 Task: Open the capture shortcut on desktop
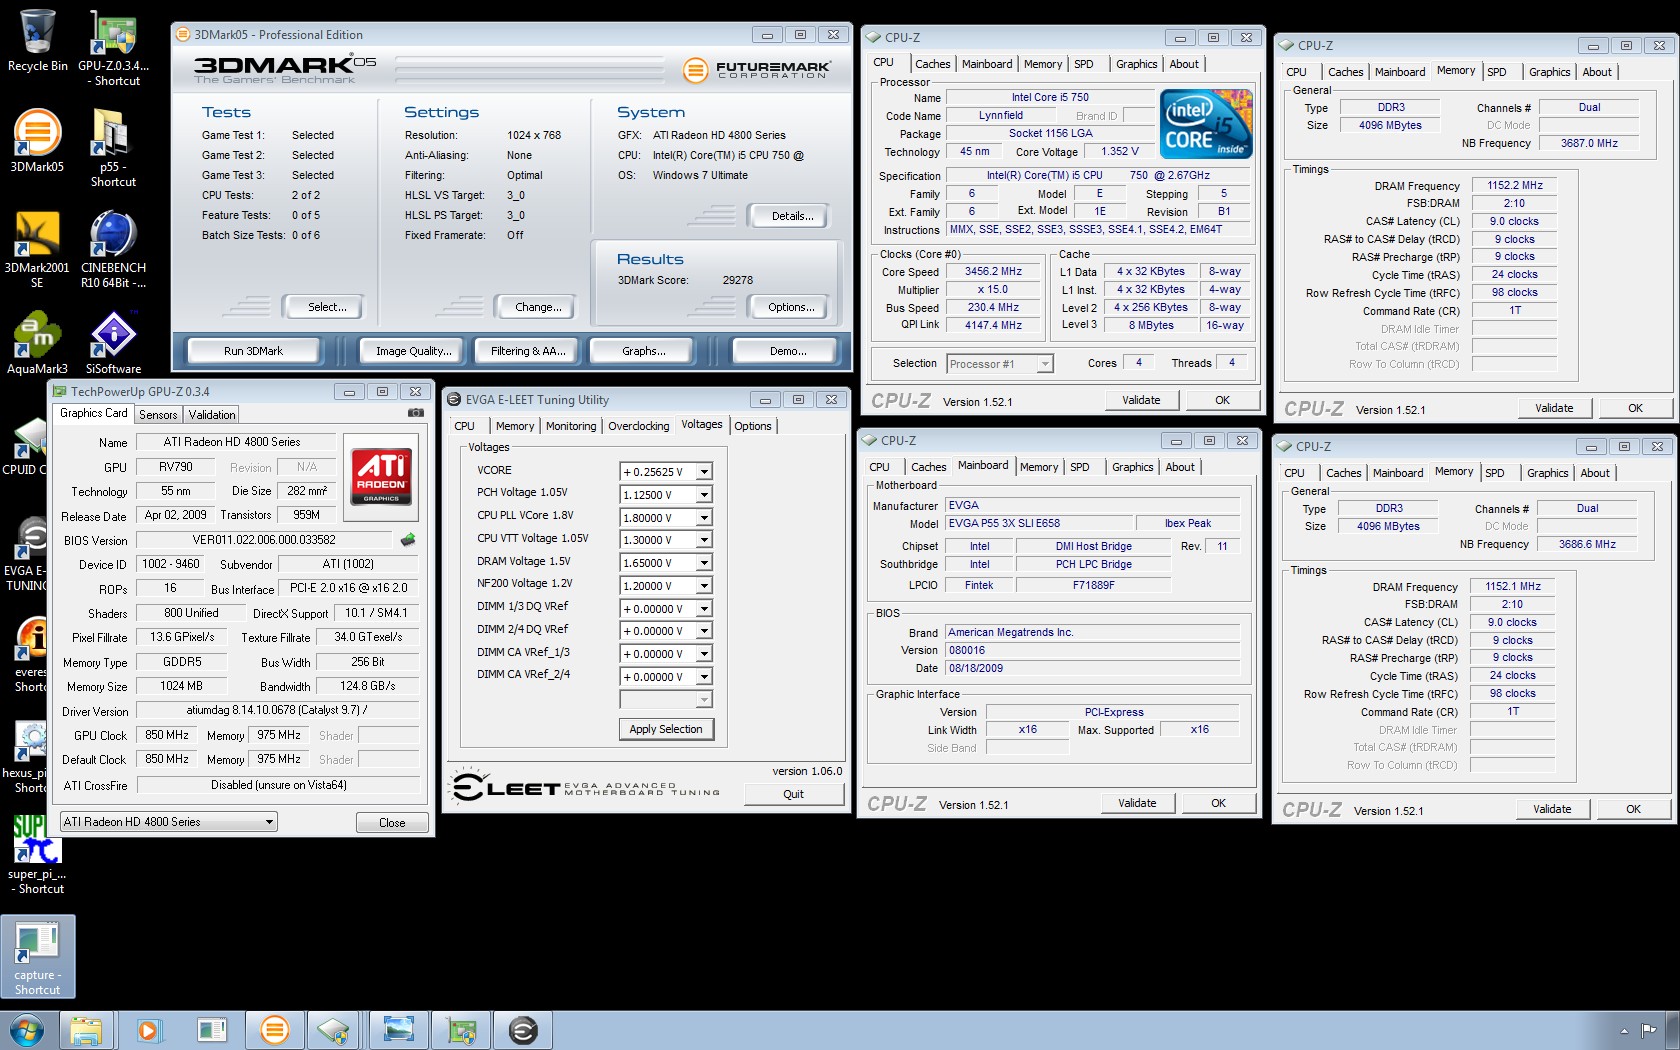(37, 957)
